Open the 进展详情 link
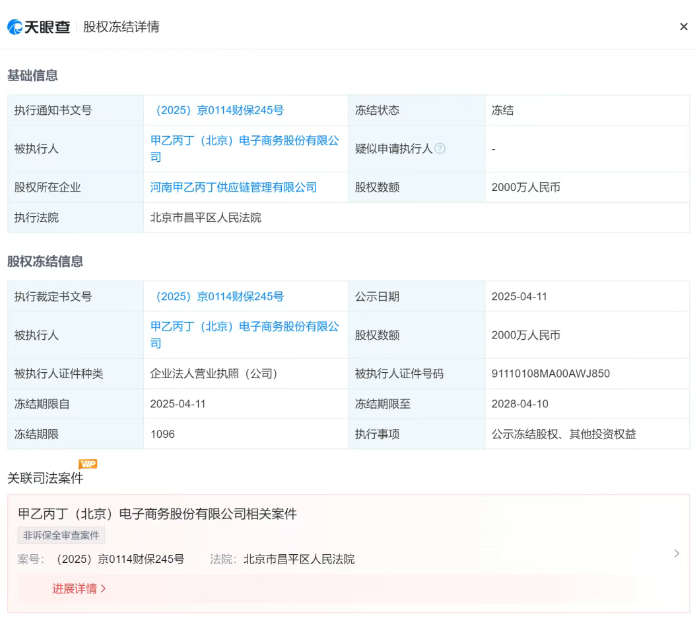This screenshot has width=698, height=626. [x=79, y=588]
